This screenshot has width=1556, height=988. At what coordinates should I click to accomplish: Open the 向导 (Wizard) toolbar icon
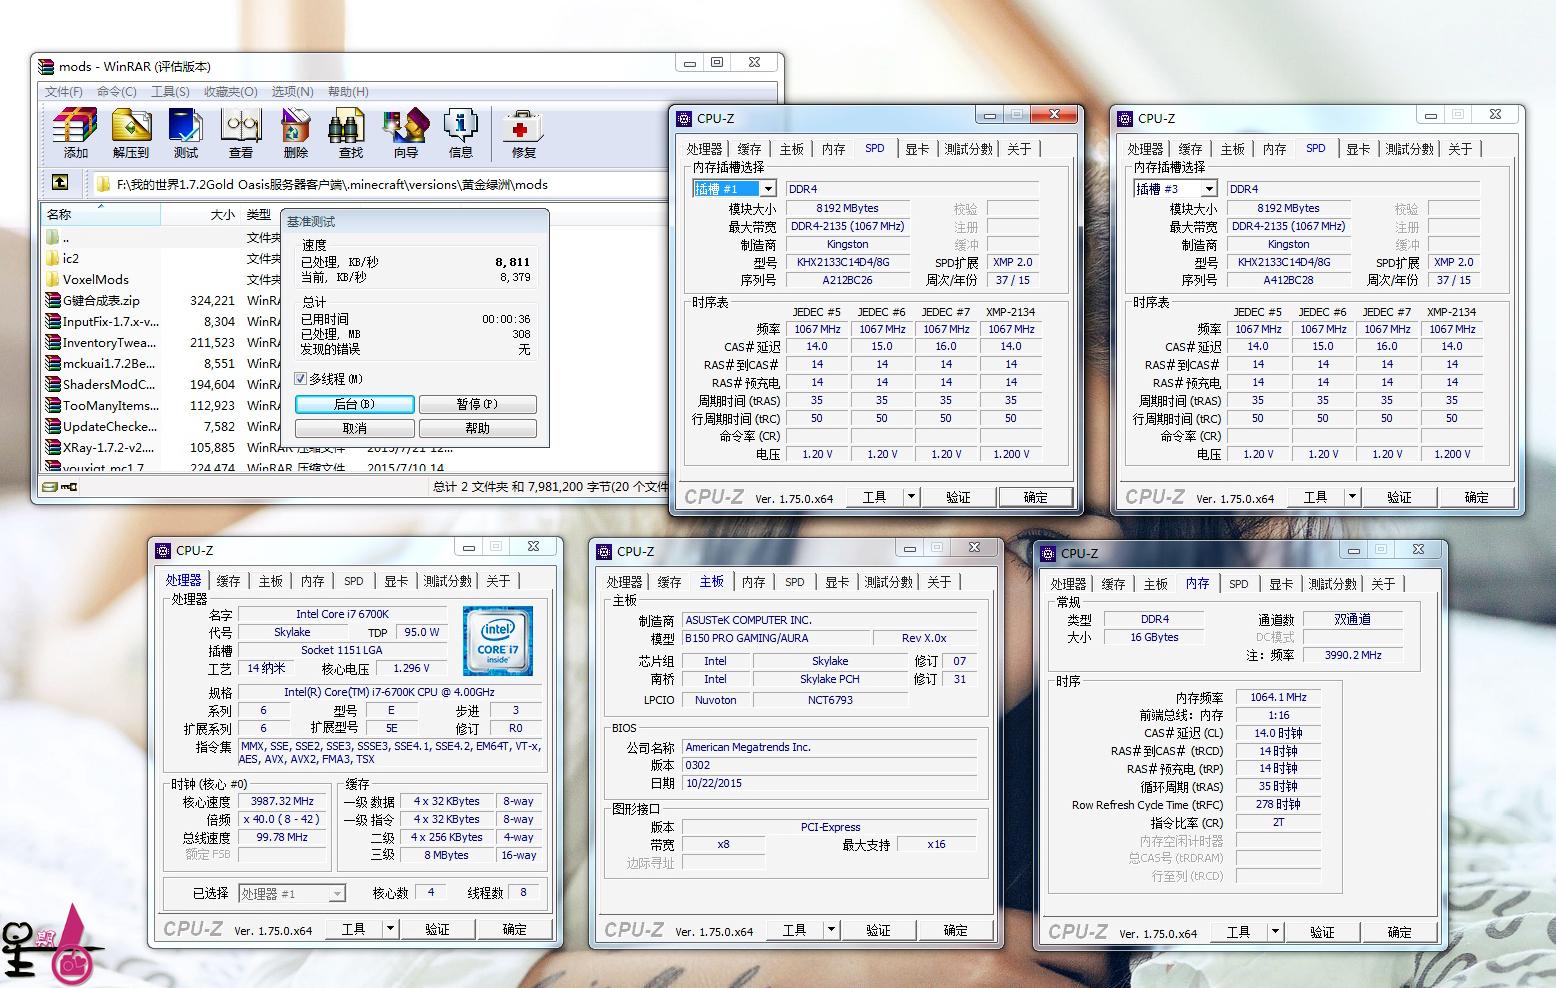[406, 127]
